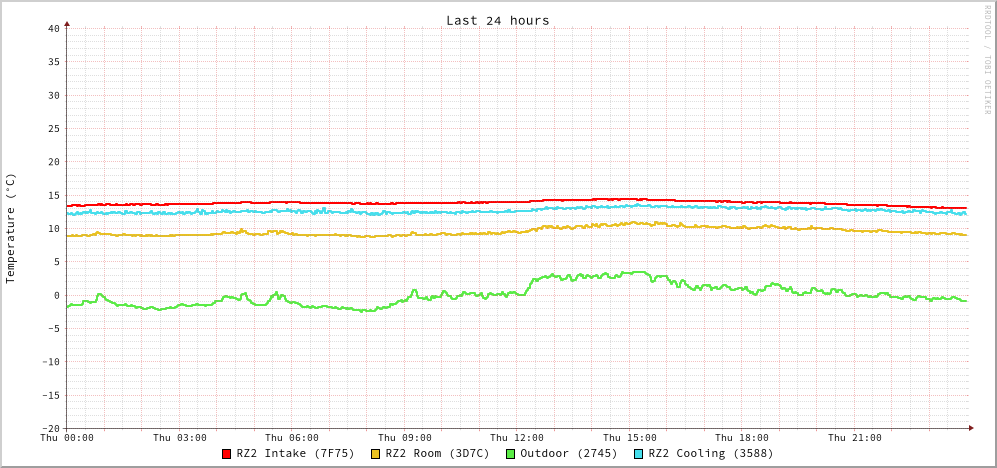Click the Thu 03:00 time axis label
Screen dimensions: 997x468
tap(180, 438)
